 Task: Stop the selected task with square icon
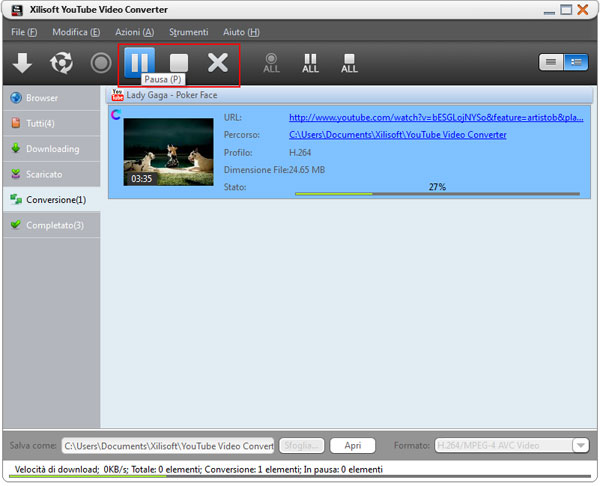tap(179, 63)
